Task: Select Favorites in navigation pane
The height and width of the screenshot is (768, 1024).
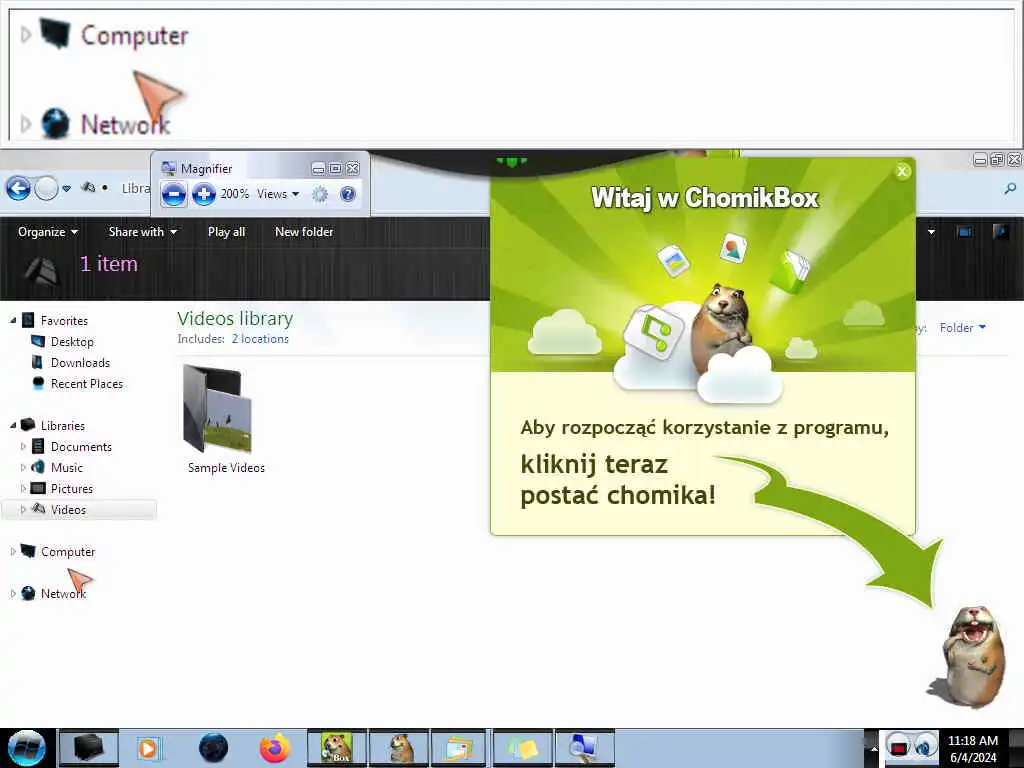Action: (64, 321)
